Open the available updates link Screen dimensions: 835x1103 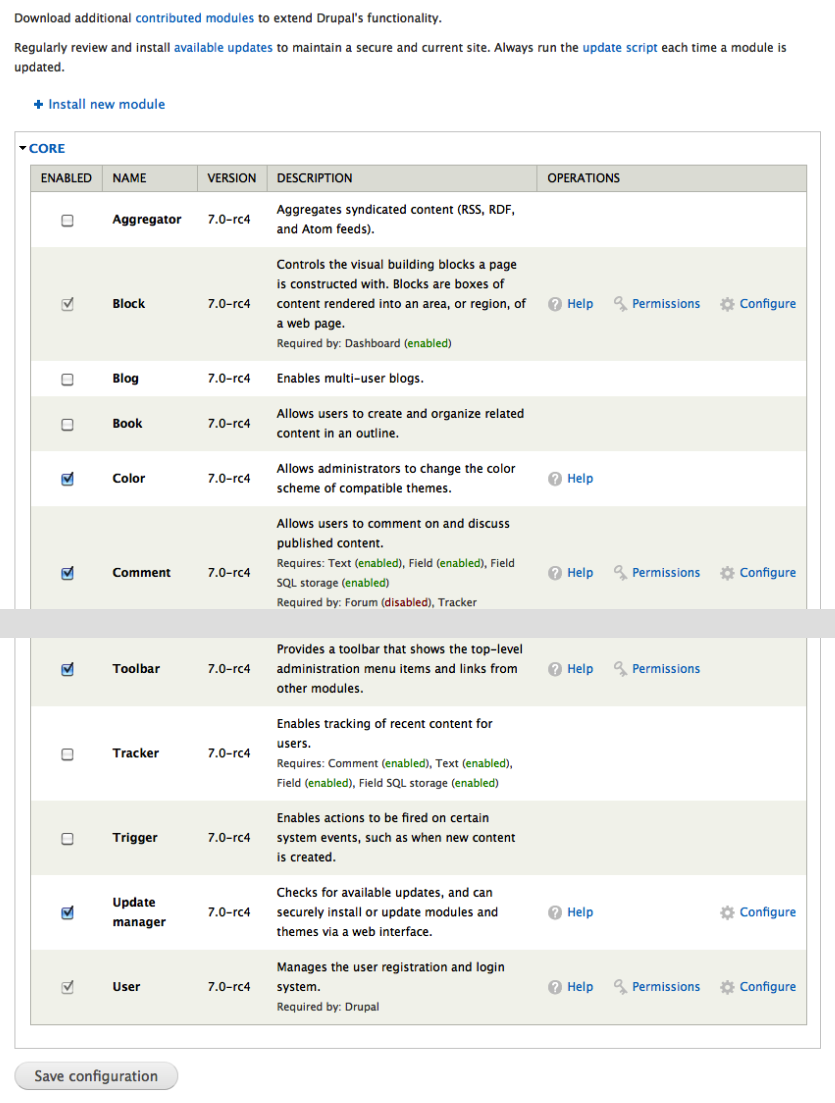click(223, 48)
